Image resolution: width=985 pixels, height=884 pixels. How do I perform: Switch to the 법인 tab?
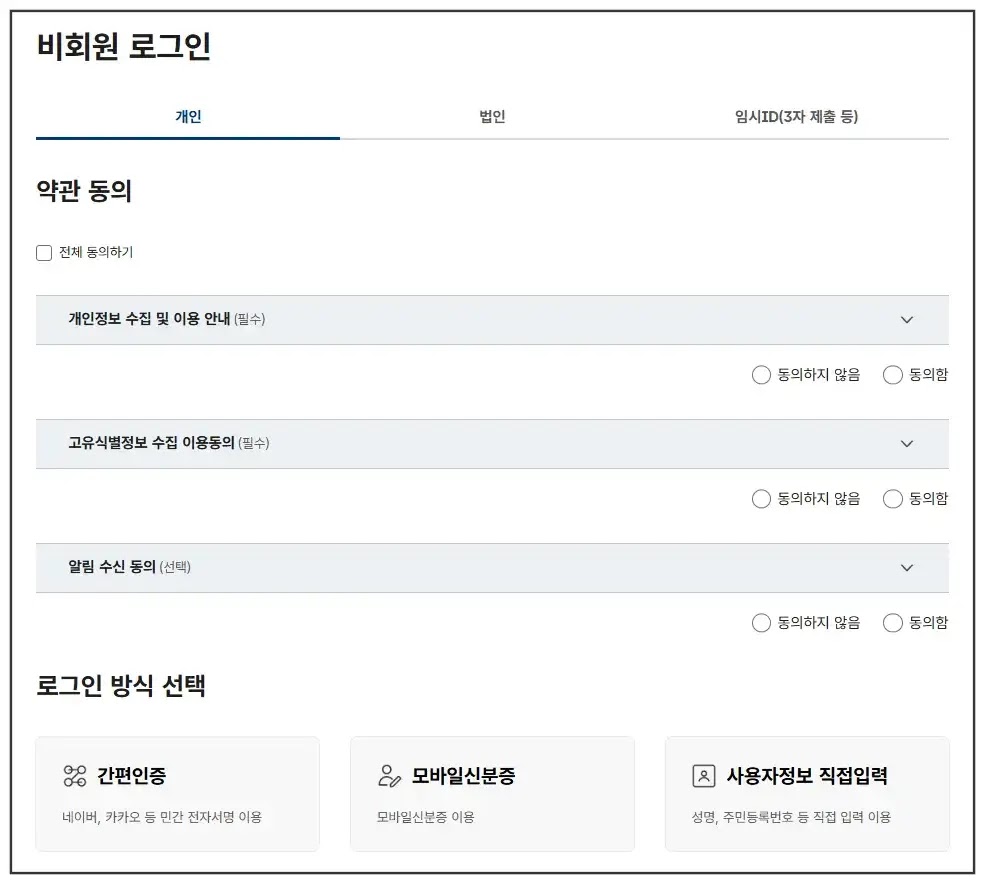(x=492, y=117)
